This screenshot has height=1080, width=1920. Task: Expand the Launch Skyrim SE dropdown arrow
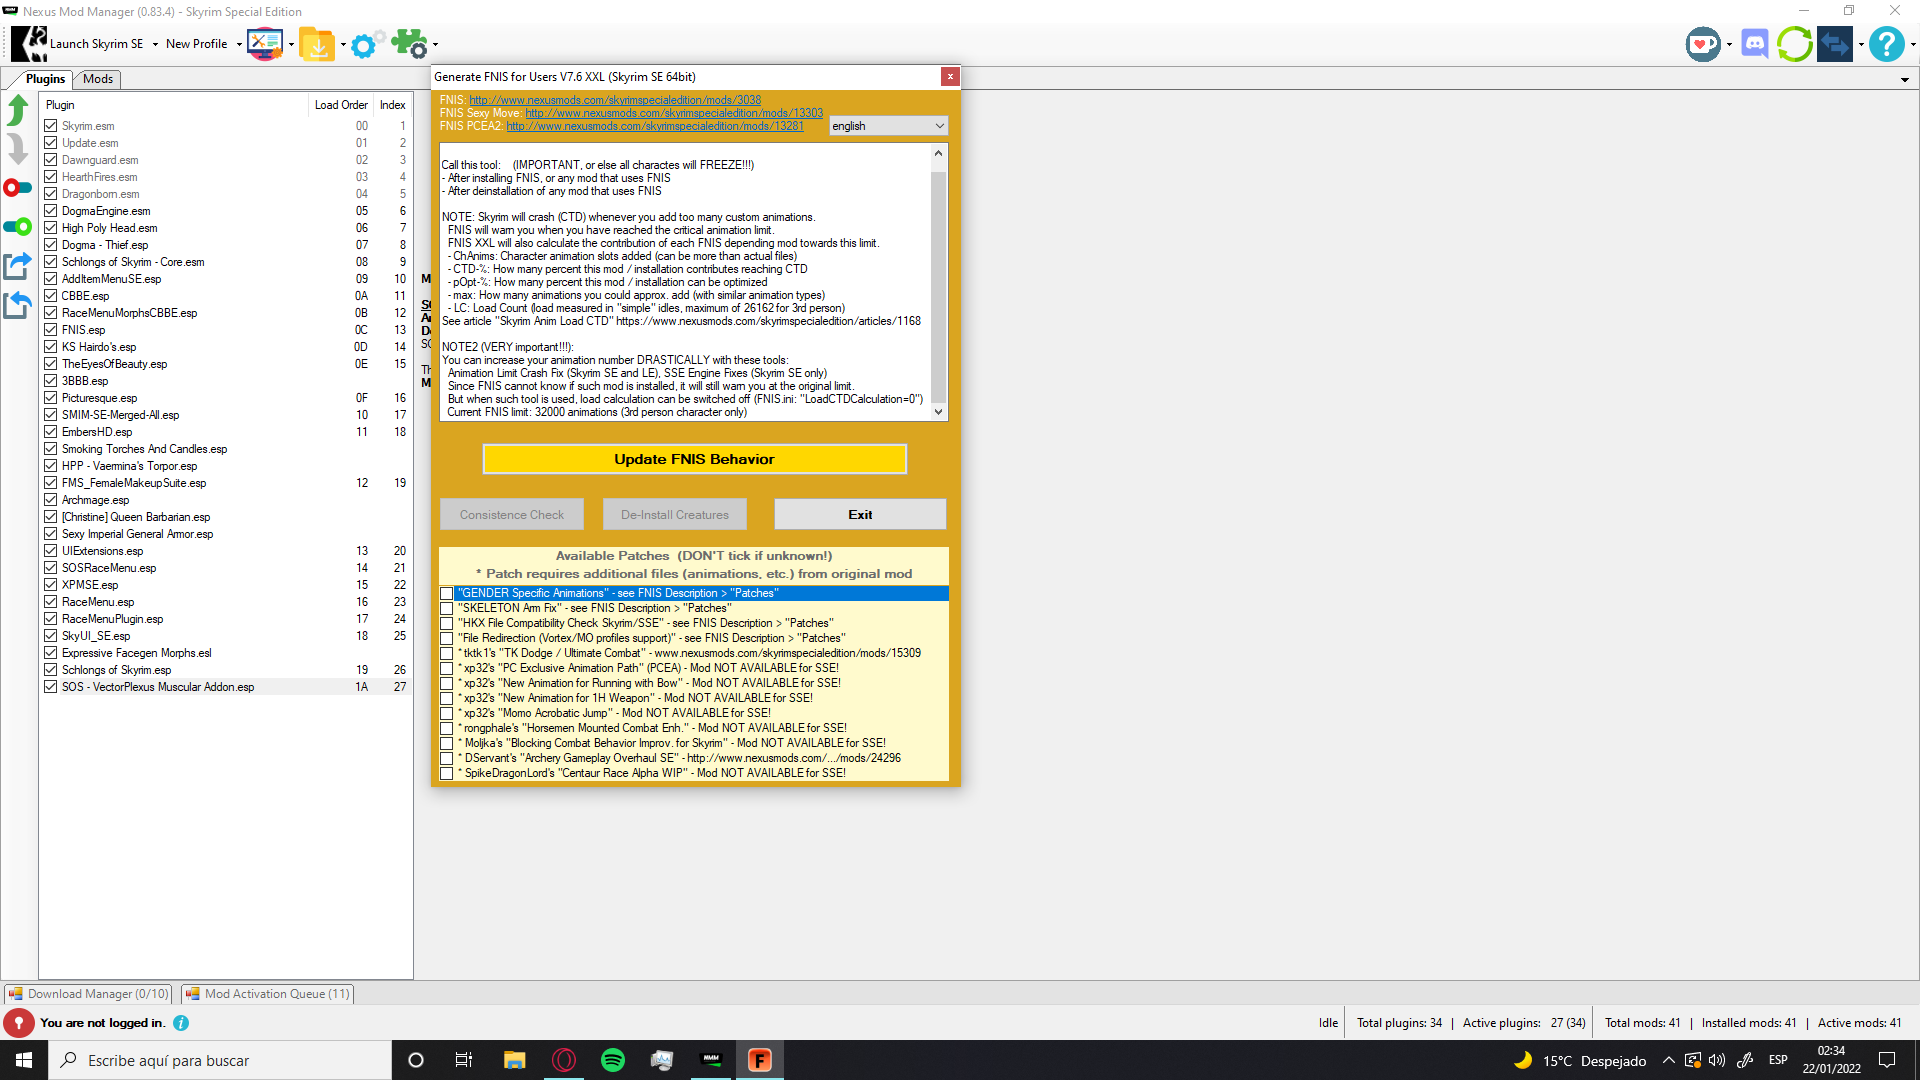point(155,45)
